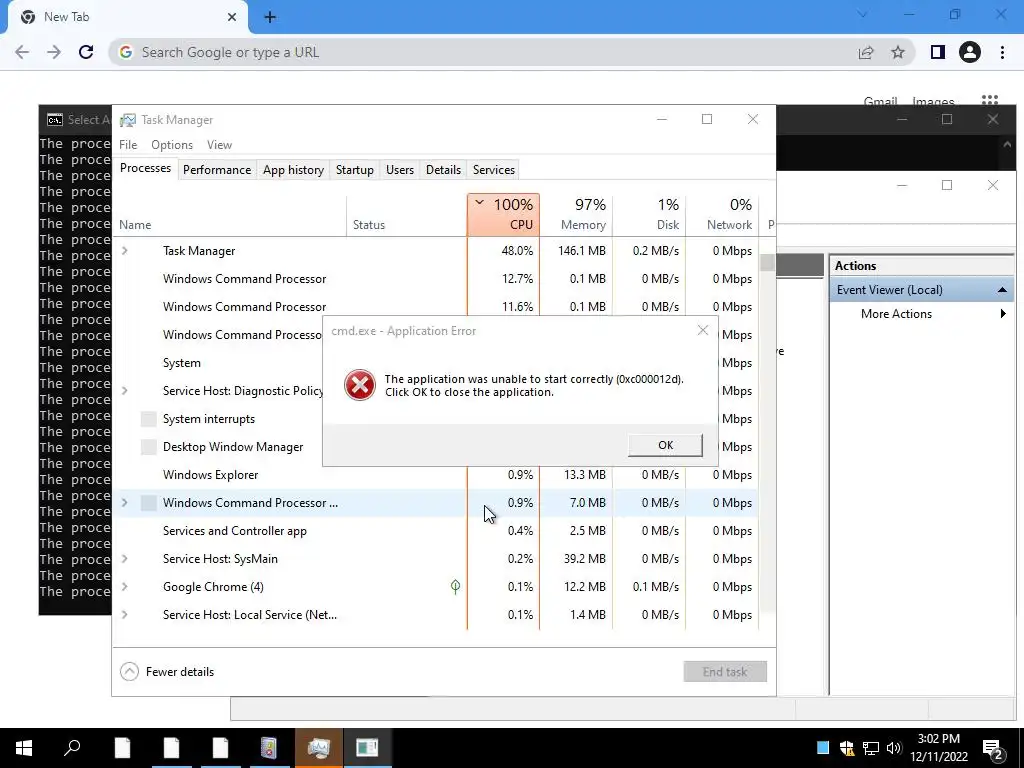Switch to the App history tab
This screenshot has width=1024, height=768.
[x=293, y=170]
